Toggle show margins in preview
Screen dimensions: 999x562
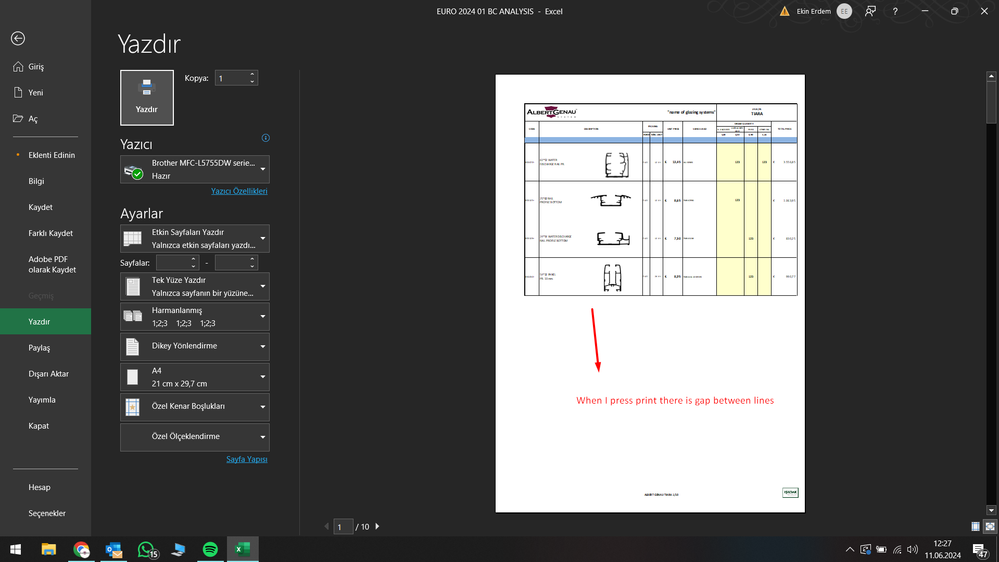[975, 526]
